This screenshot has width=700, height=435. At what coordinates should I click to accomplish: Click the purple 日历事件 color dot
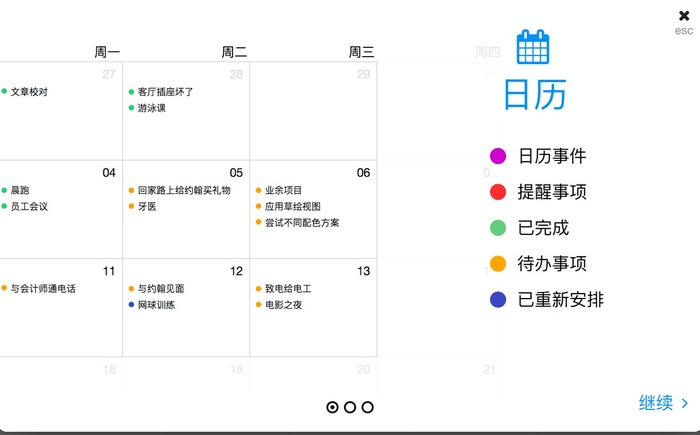497,156
